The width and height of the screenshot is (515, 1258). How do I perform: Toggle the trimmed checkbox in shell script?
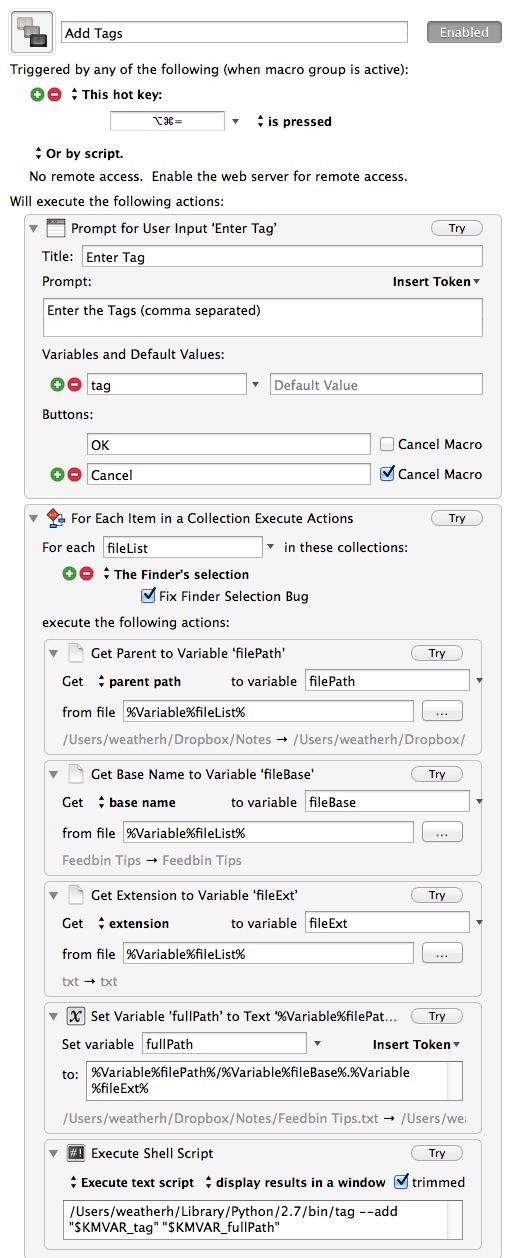pos(402,1181)
